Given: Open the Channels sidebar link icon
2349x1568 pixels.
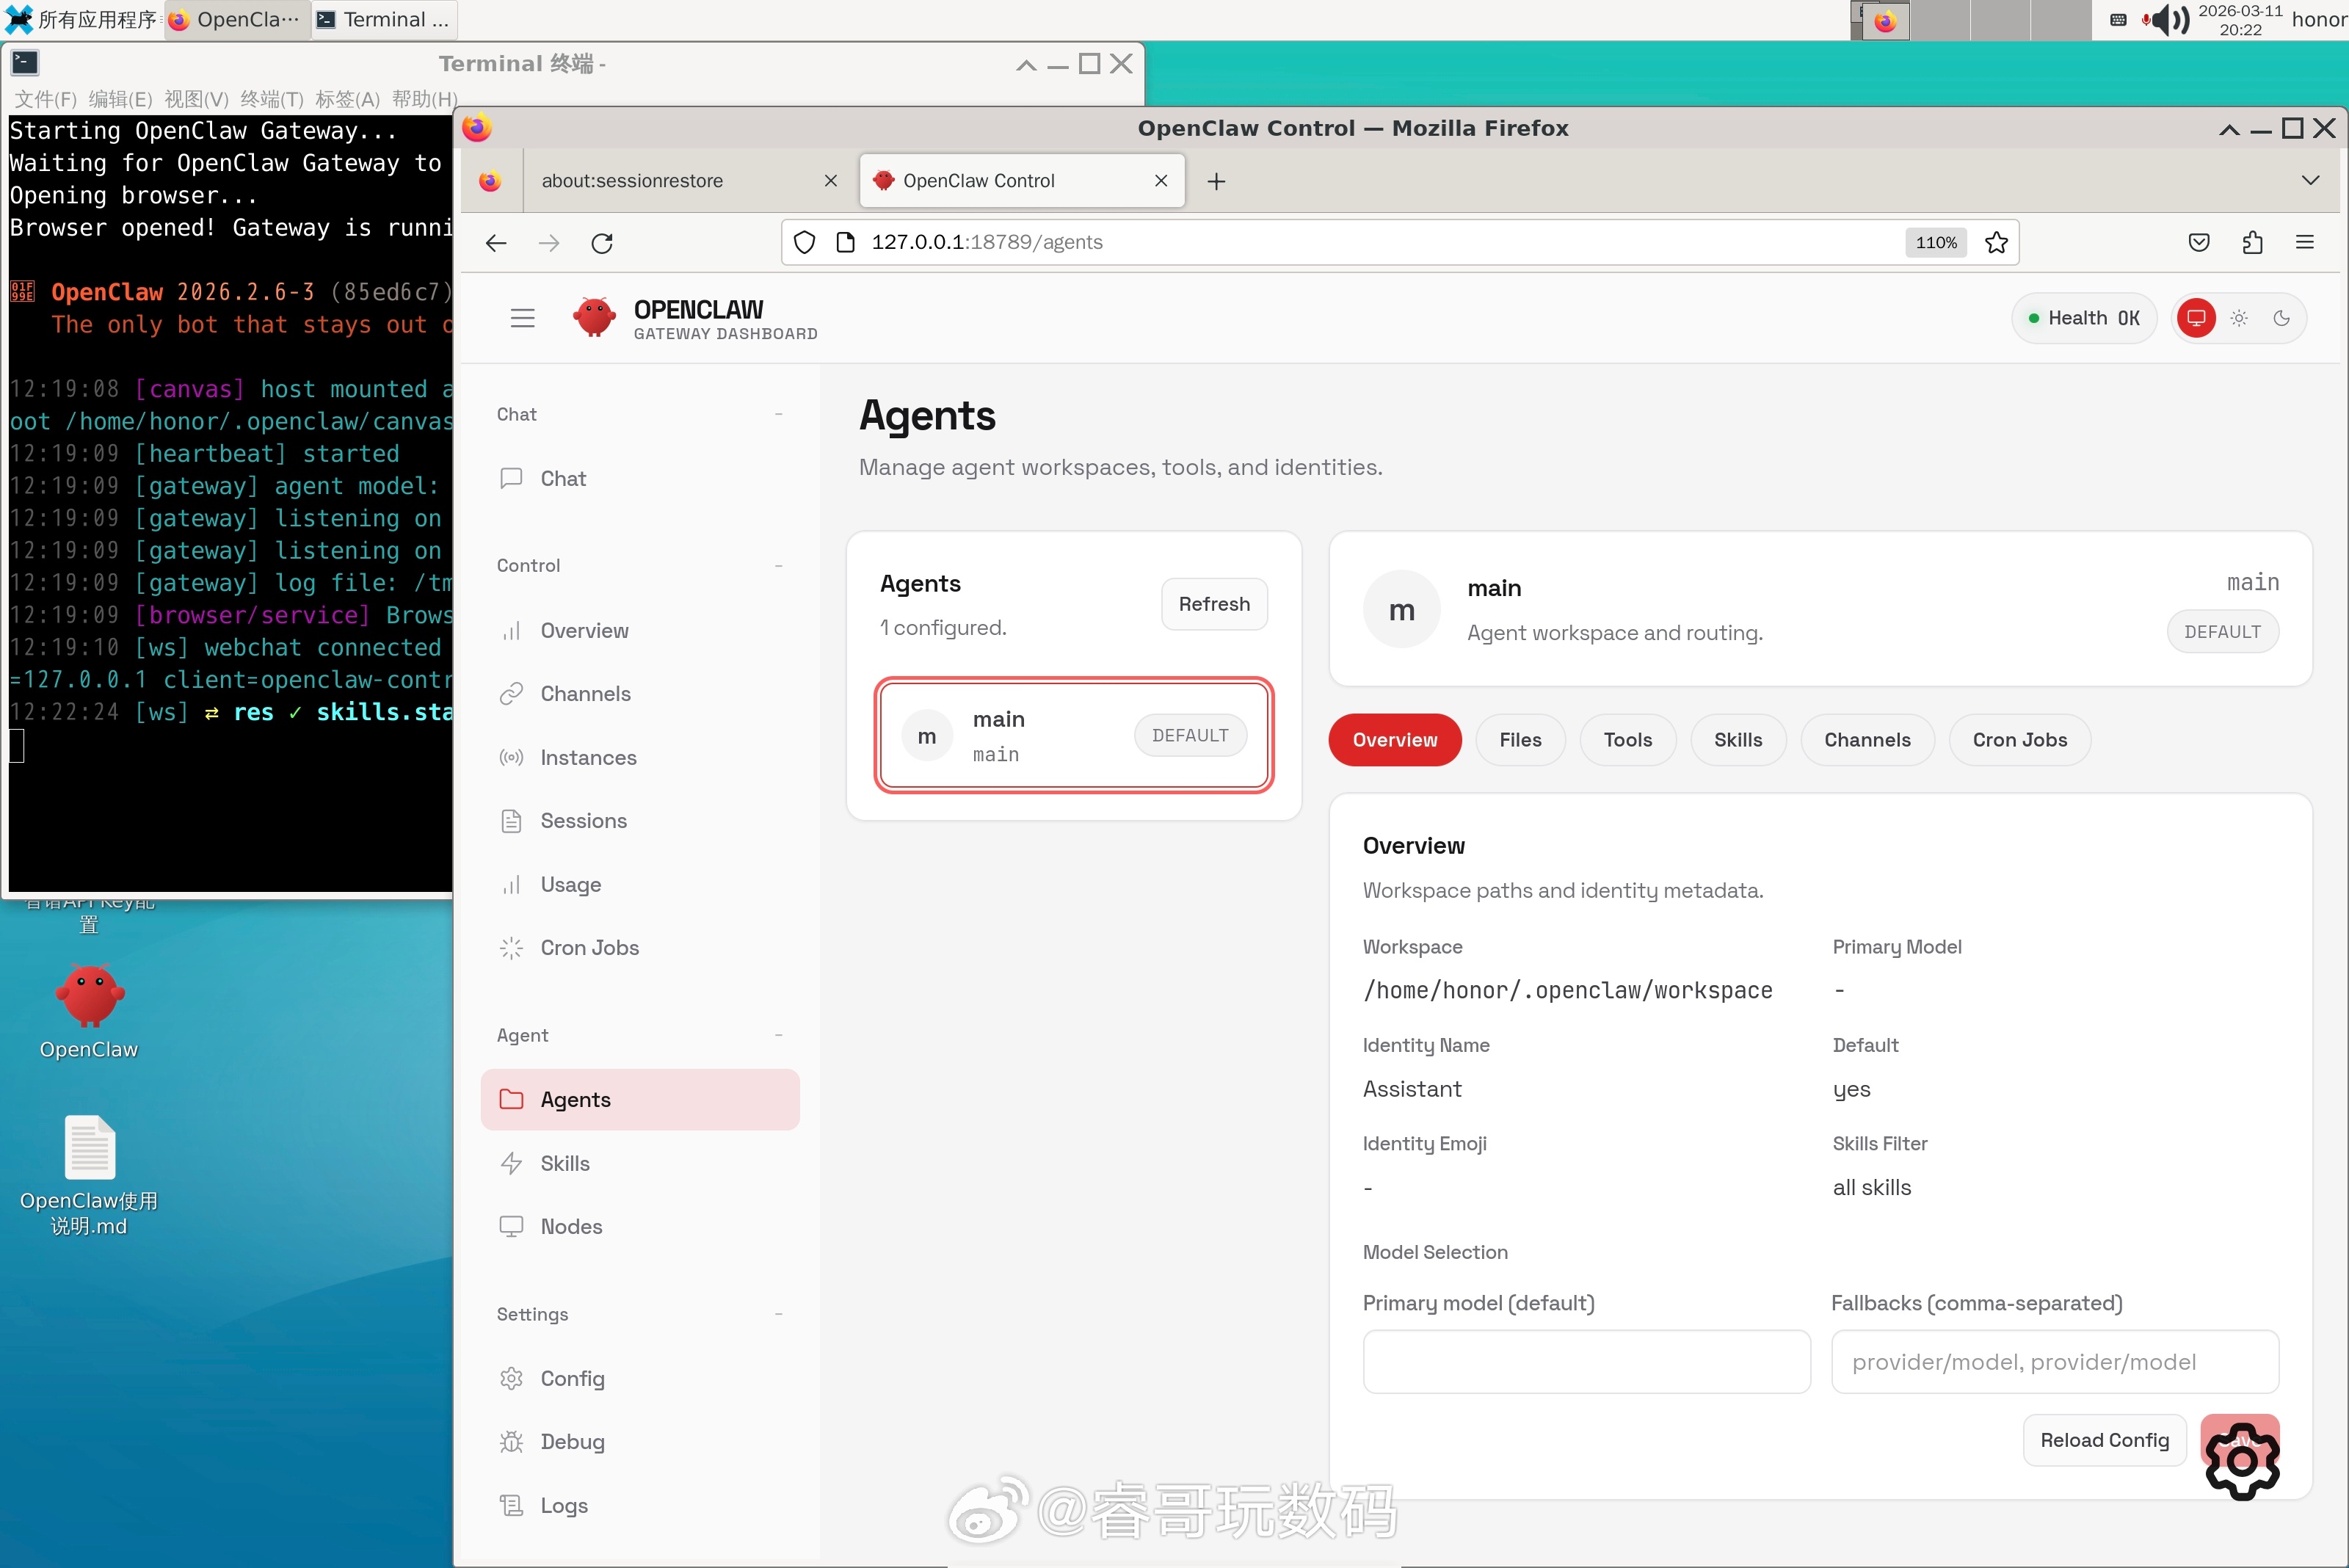Looking at the screenshot, I should tap(511, 694).
